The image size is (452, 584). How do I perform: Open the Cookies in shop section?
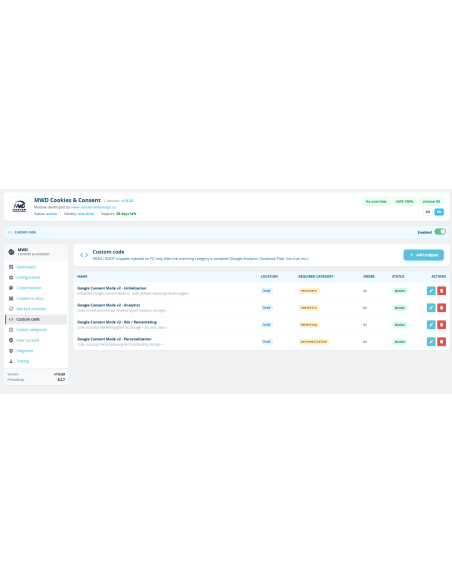(x=30, y=298)
